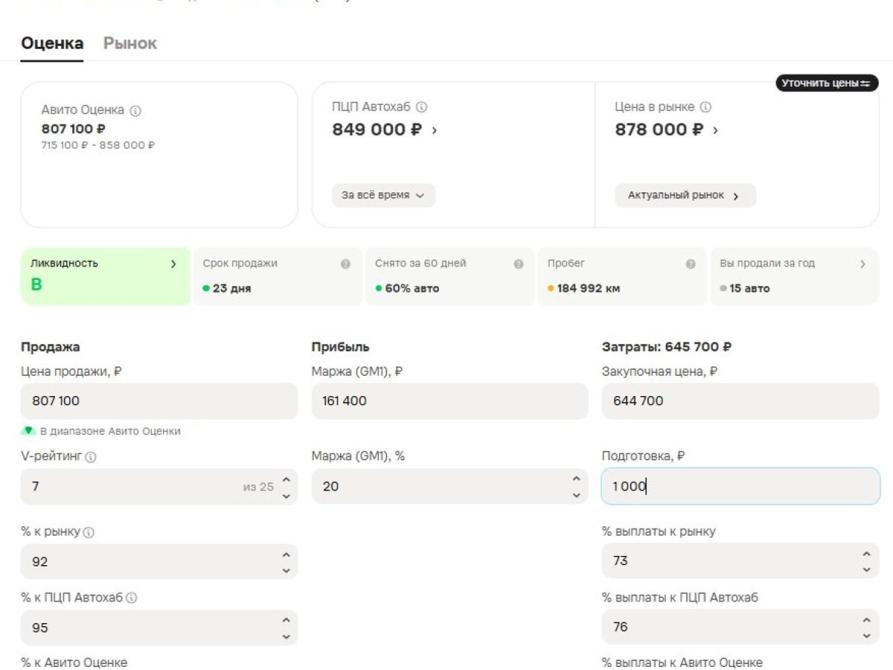Increase V-рейтинг value with up arrow
Image resolution: width=893 pixels, height=670 pixels.
(x=286, y=480)
